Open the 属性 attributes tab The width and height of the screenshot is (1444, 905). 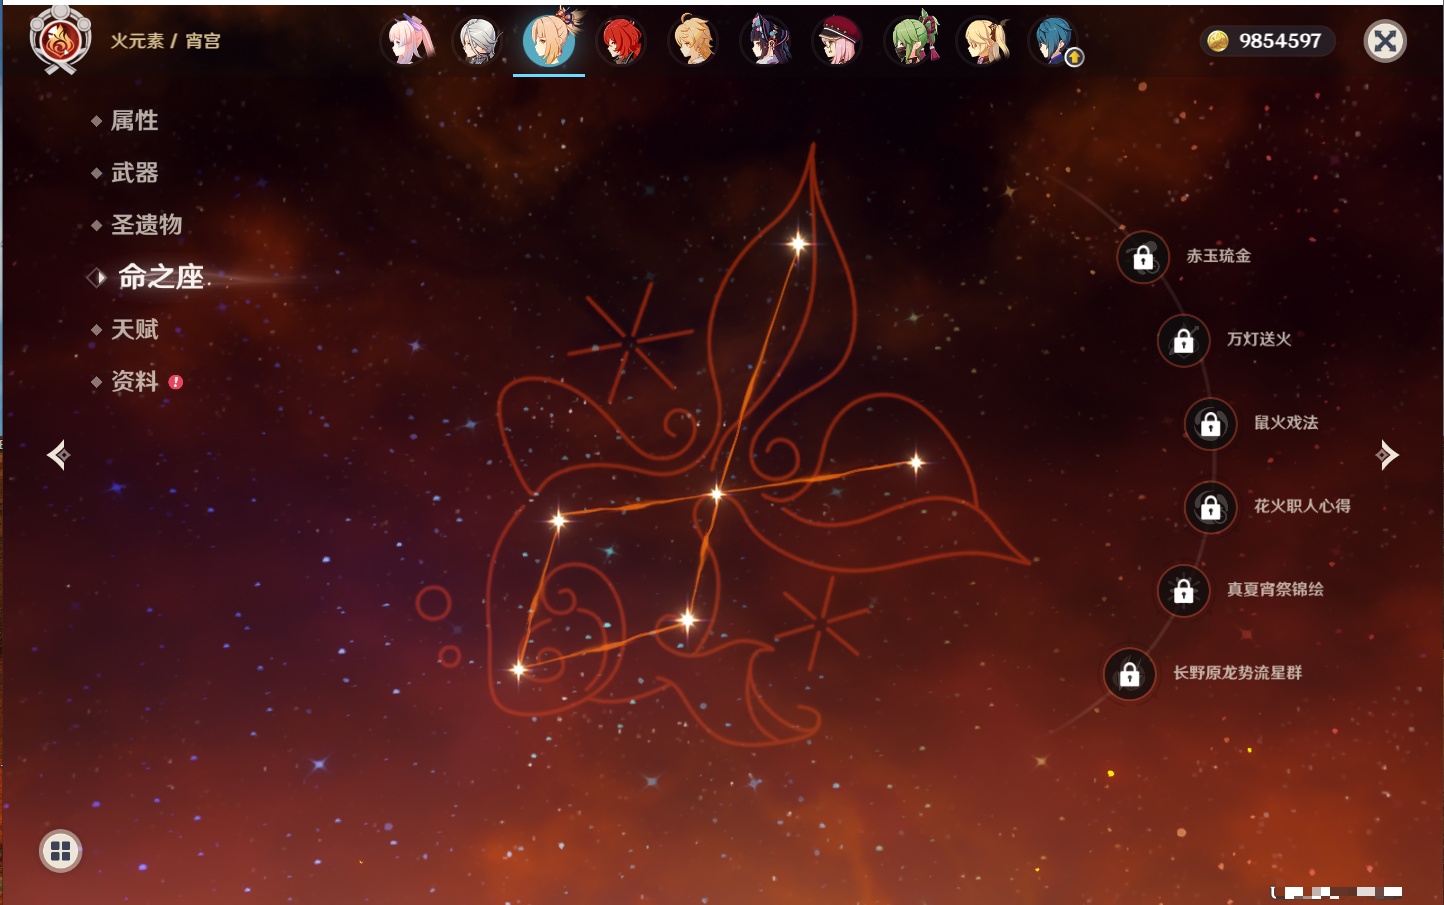134,121
